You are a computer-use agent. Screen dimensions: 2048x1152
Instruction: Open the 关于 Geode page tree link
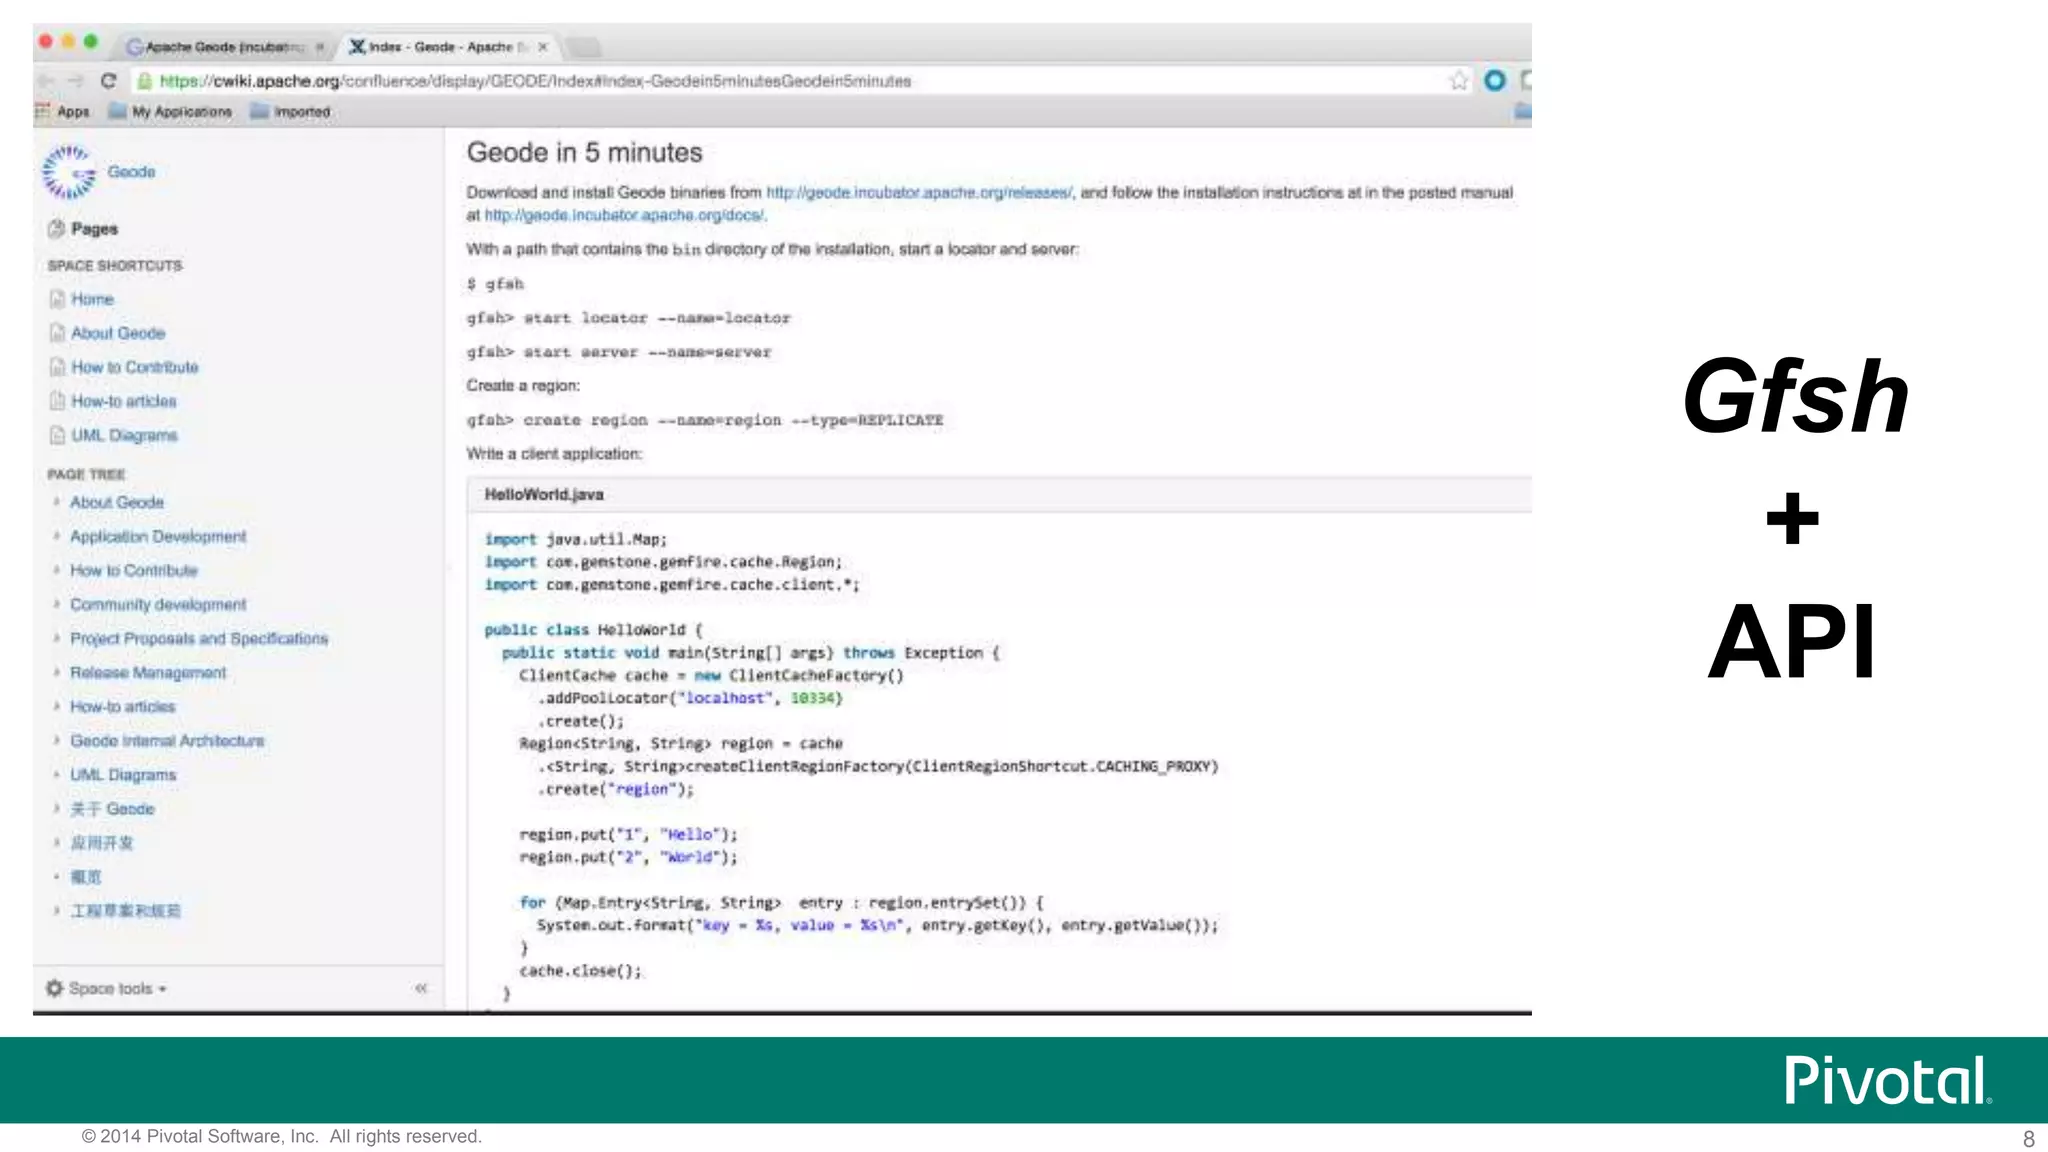tap(112, 808)
